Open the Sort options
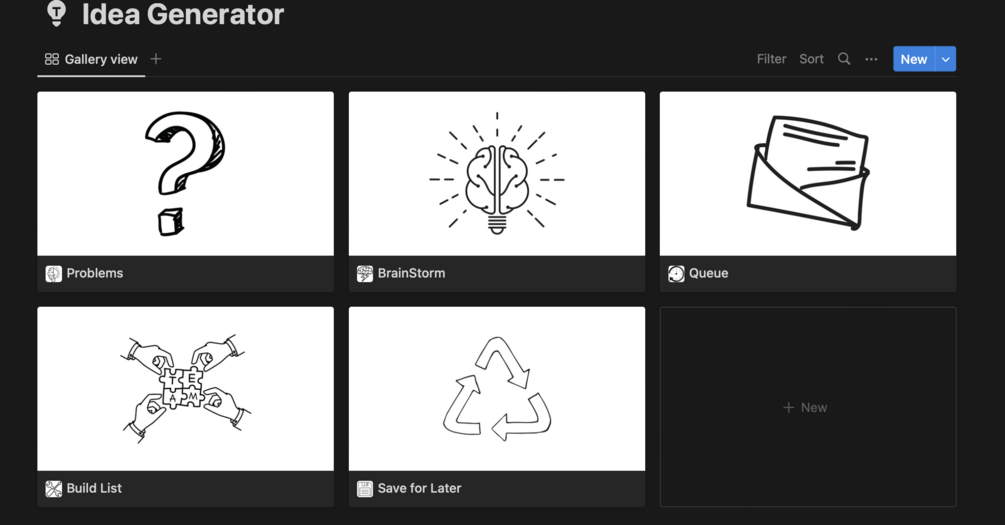 tap(811, 59)
